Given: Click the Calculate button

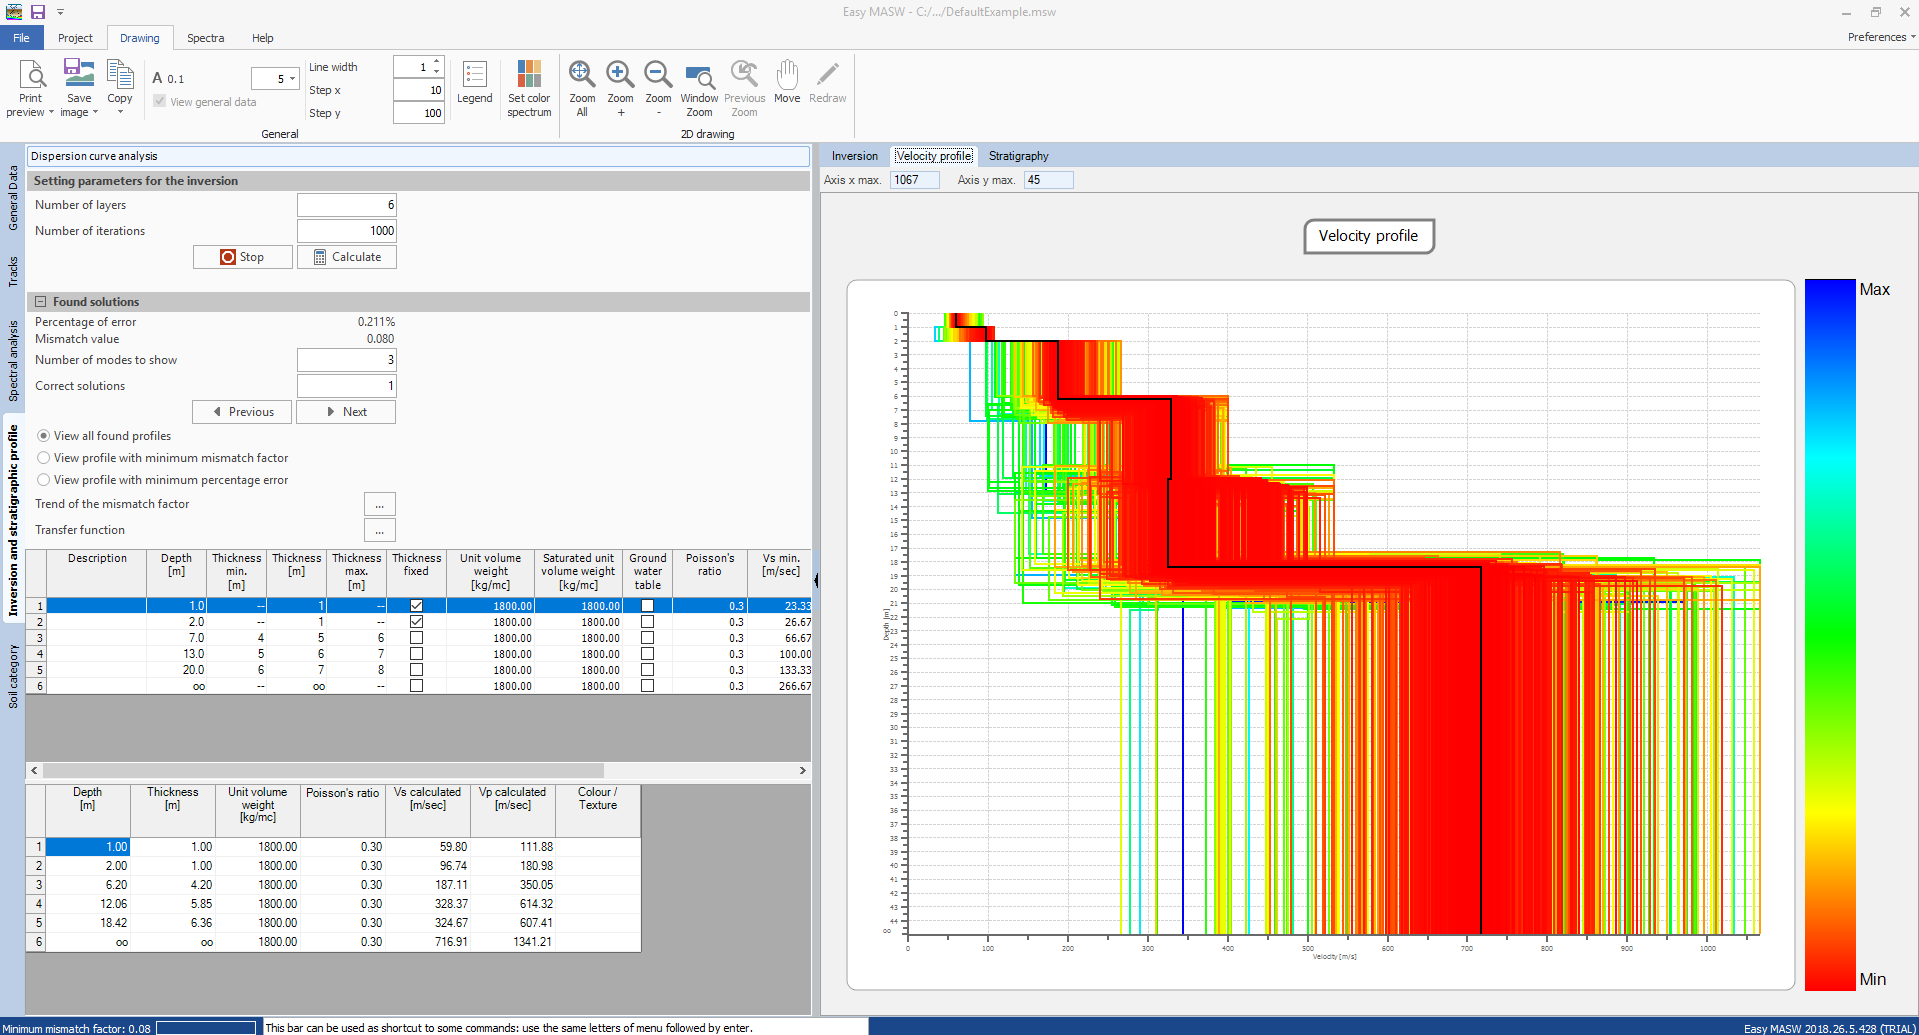Looking at the screenshot, I should point(347,257).
